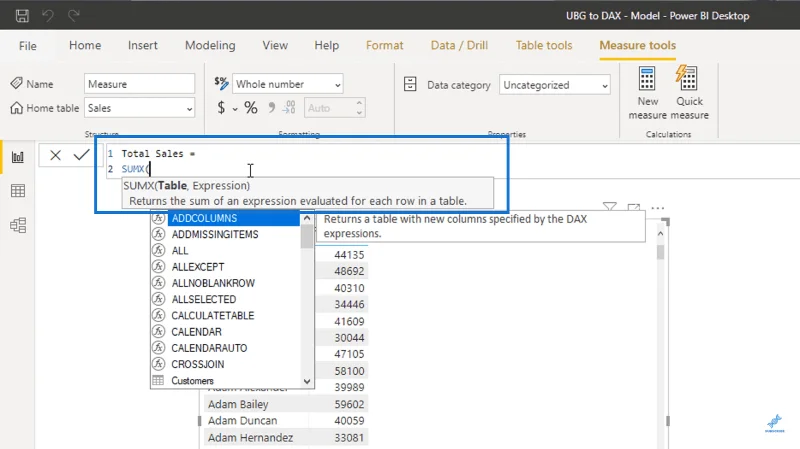
Task: Click the Adam Duncan row
Action: 286,420
